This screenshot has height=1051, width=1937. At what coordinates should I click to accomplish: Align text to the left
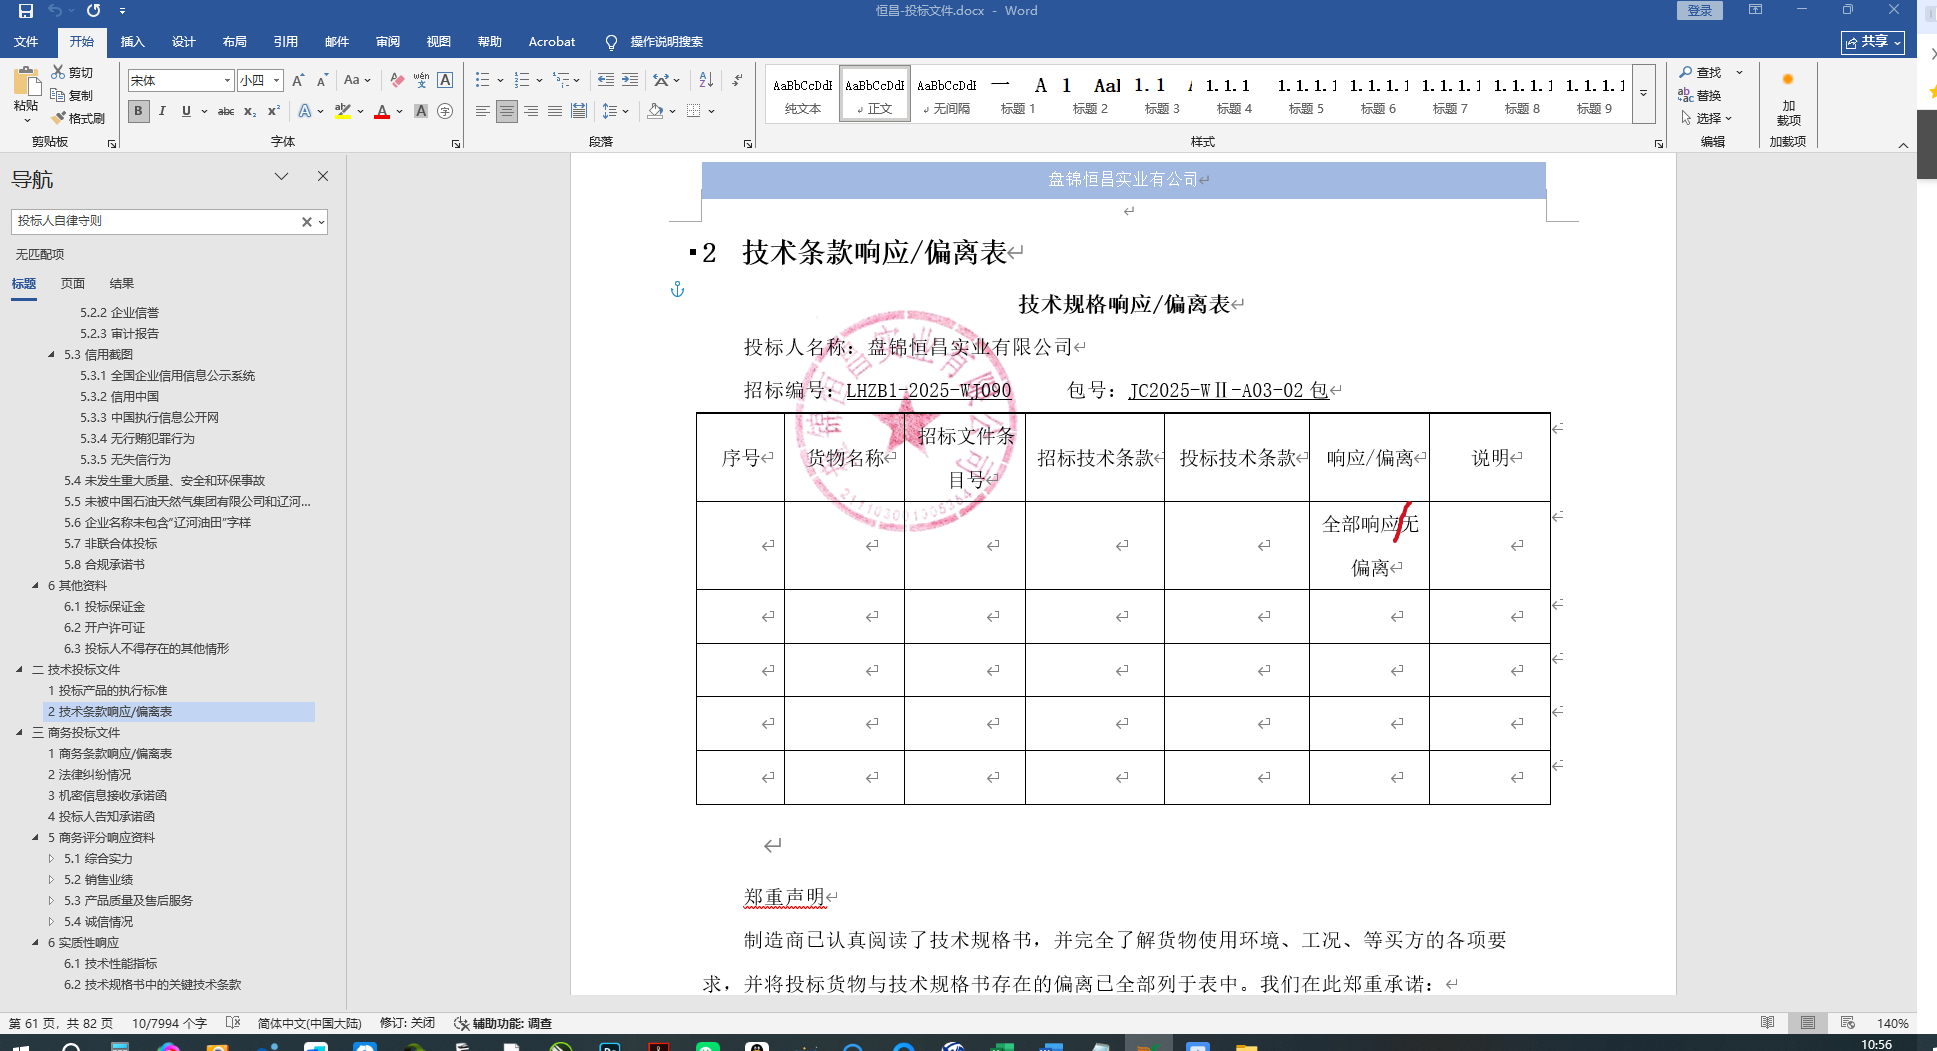pyautogui.click(x=483, y=111)
